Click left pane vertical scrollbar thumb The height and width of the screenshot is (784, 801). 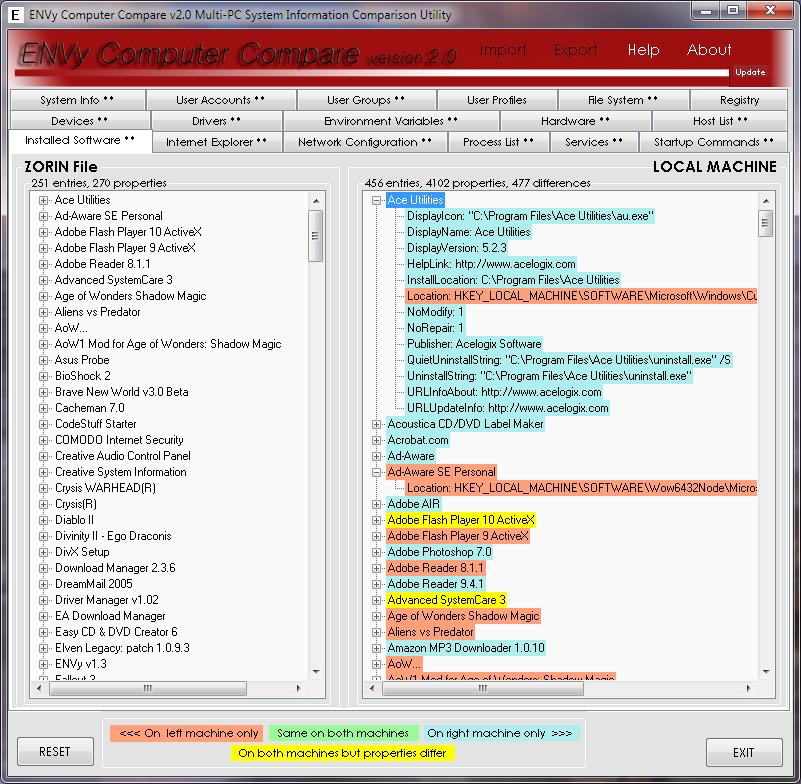tap(316, 236)
